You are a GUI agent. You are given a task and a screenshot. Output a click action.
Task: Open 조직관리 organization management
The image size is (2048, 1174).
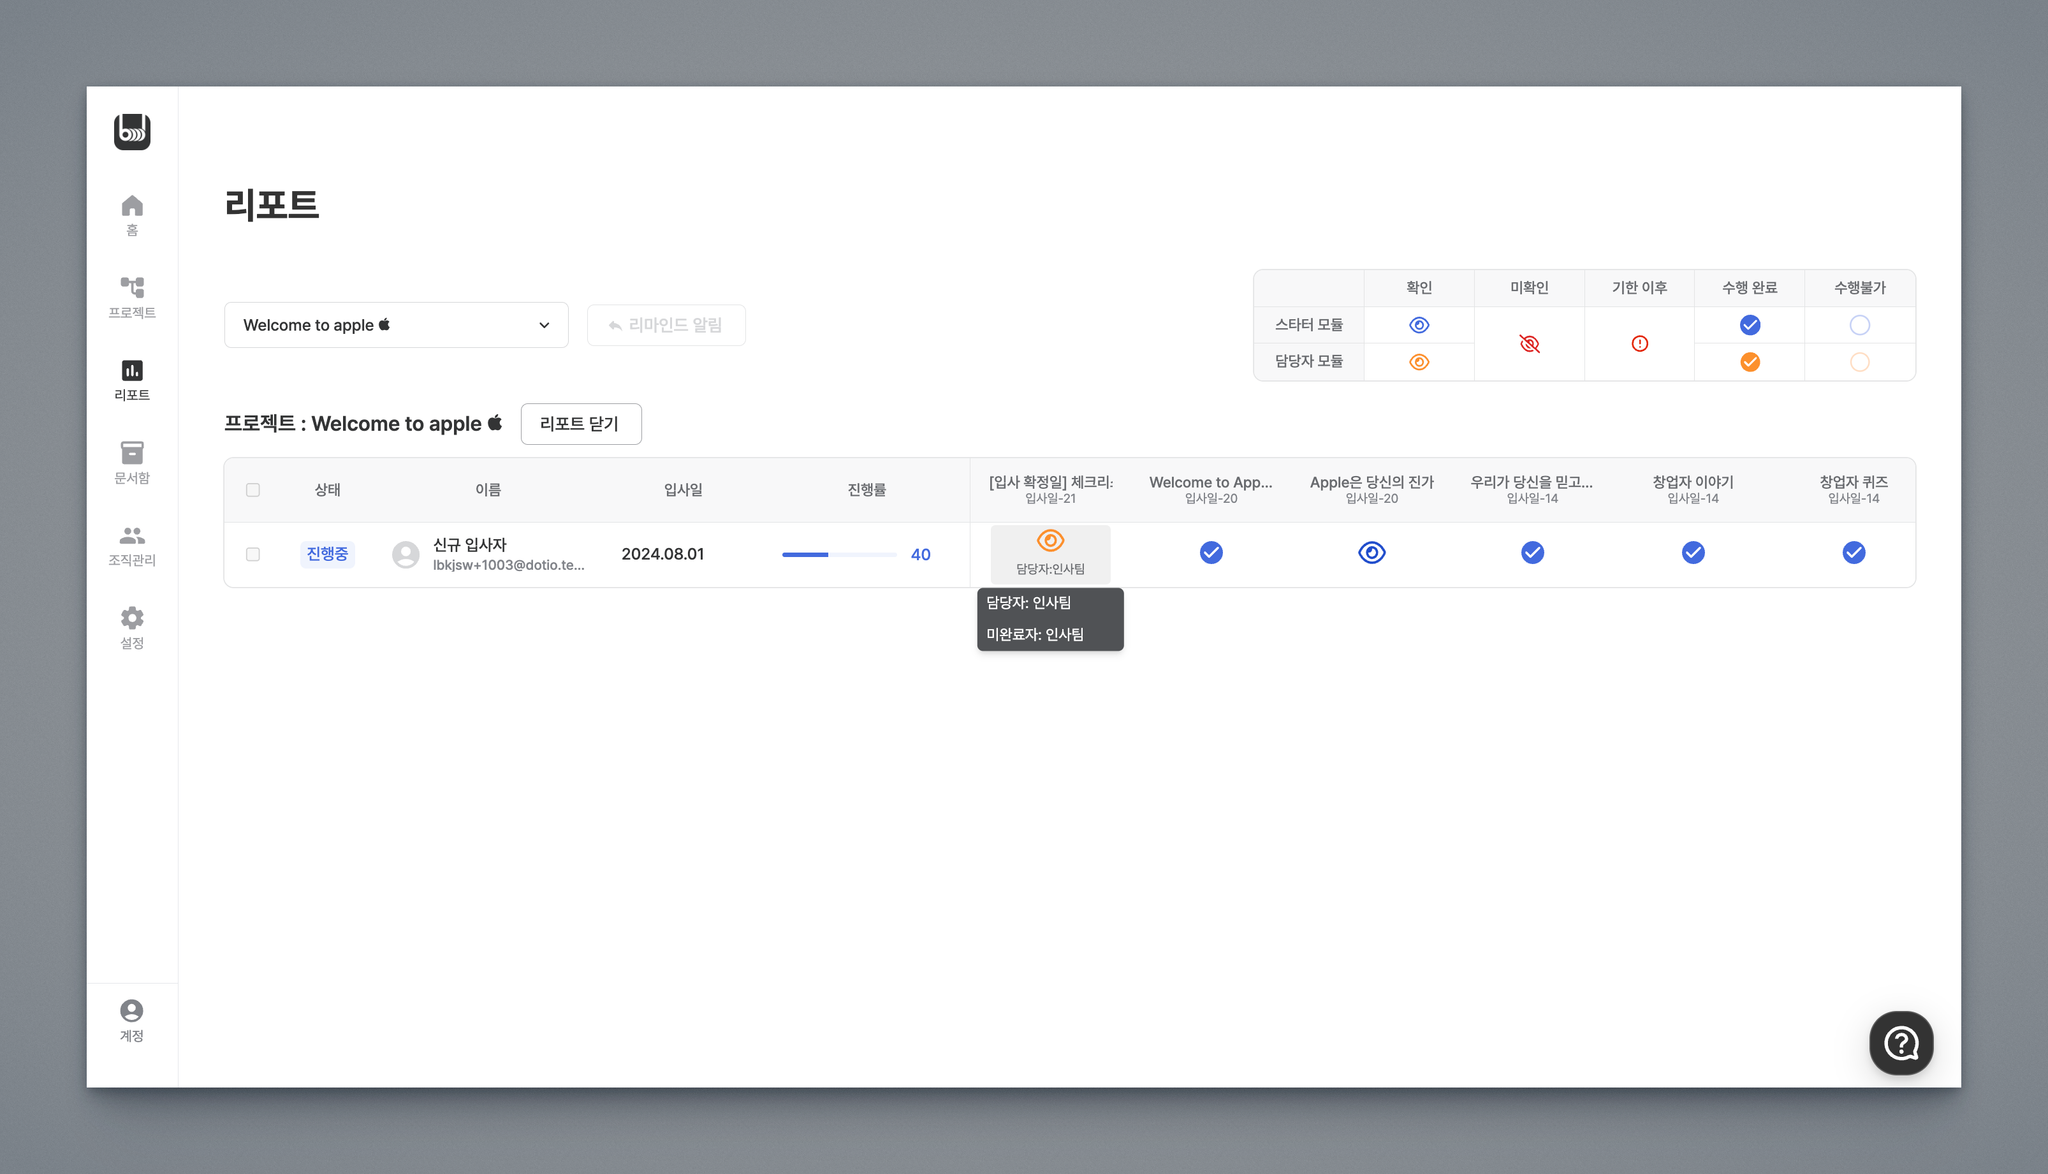(132, 545)
